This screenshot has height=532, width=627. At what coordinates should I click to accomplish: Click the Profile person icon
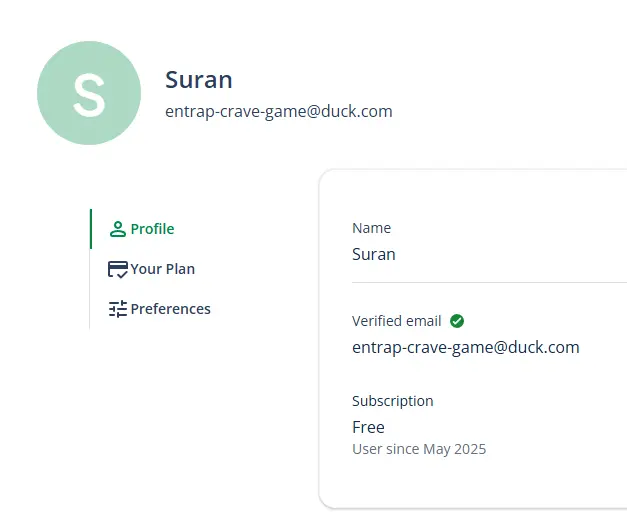118,229
